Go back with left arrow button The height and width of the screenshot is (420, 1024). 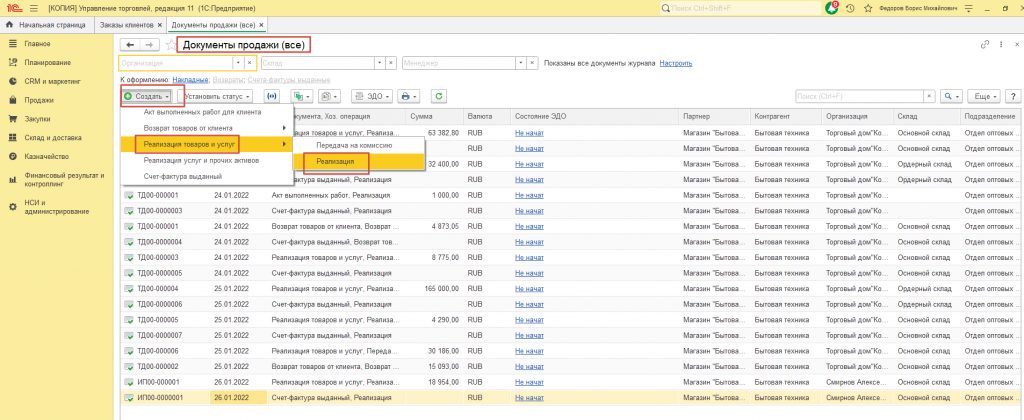[x=130, y=44]
